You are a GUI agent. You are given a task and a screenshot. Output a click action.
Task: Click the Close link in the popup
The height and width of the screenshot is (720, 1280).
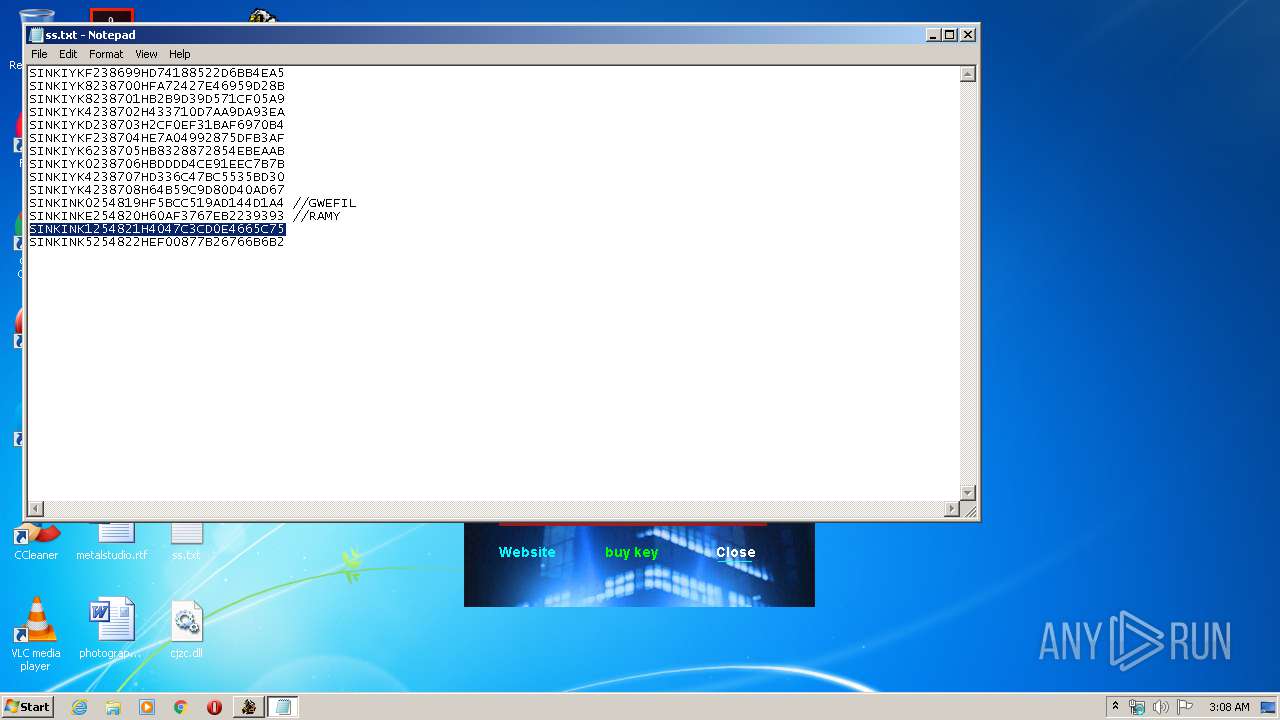coord(735,552)
